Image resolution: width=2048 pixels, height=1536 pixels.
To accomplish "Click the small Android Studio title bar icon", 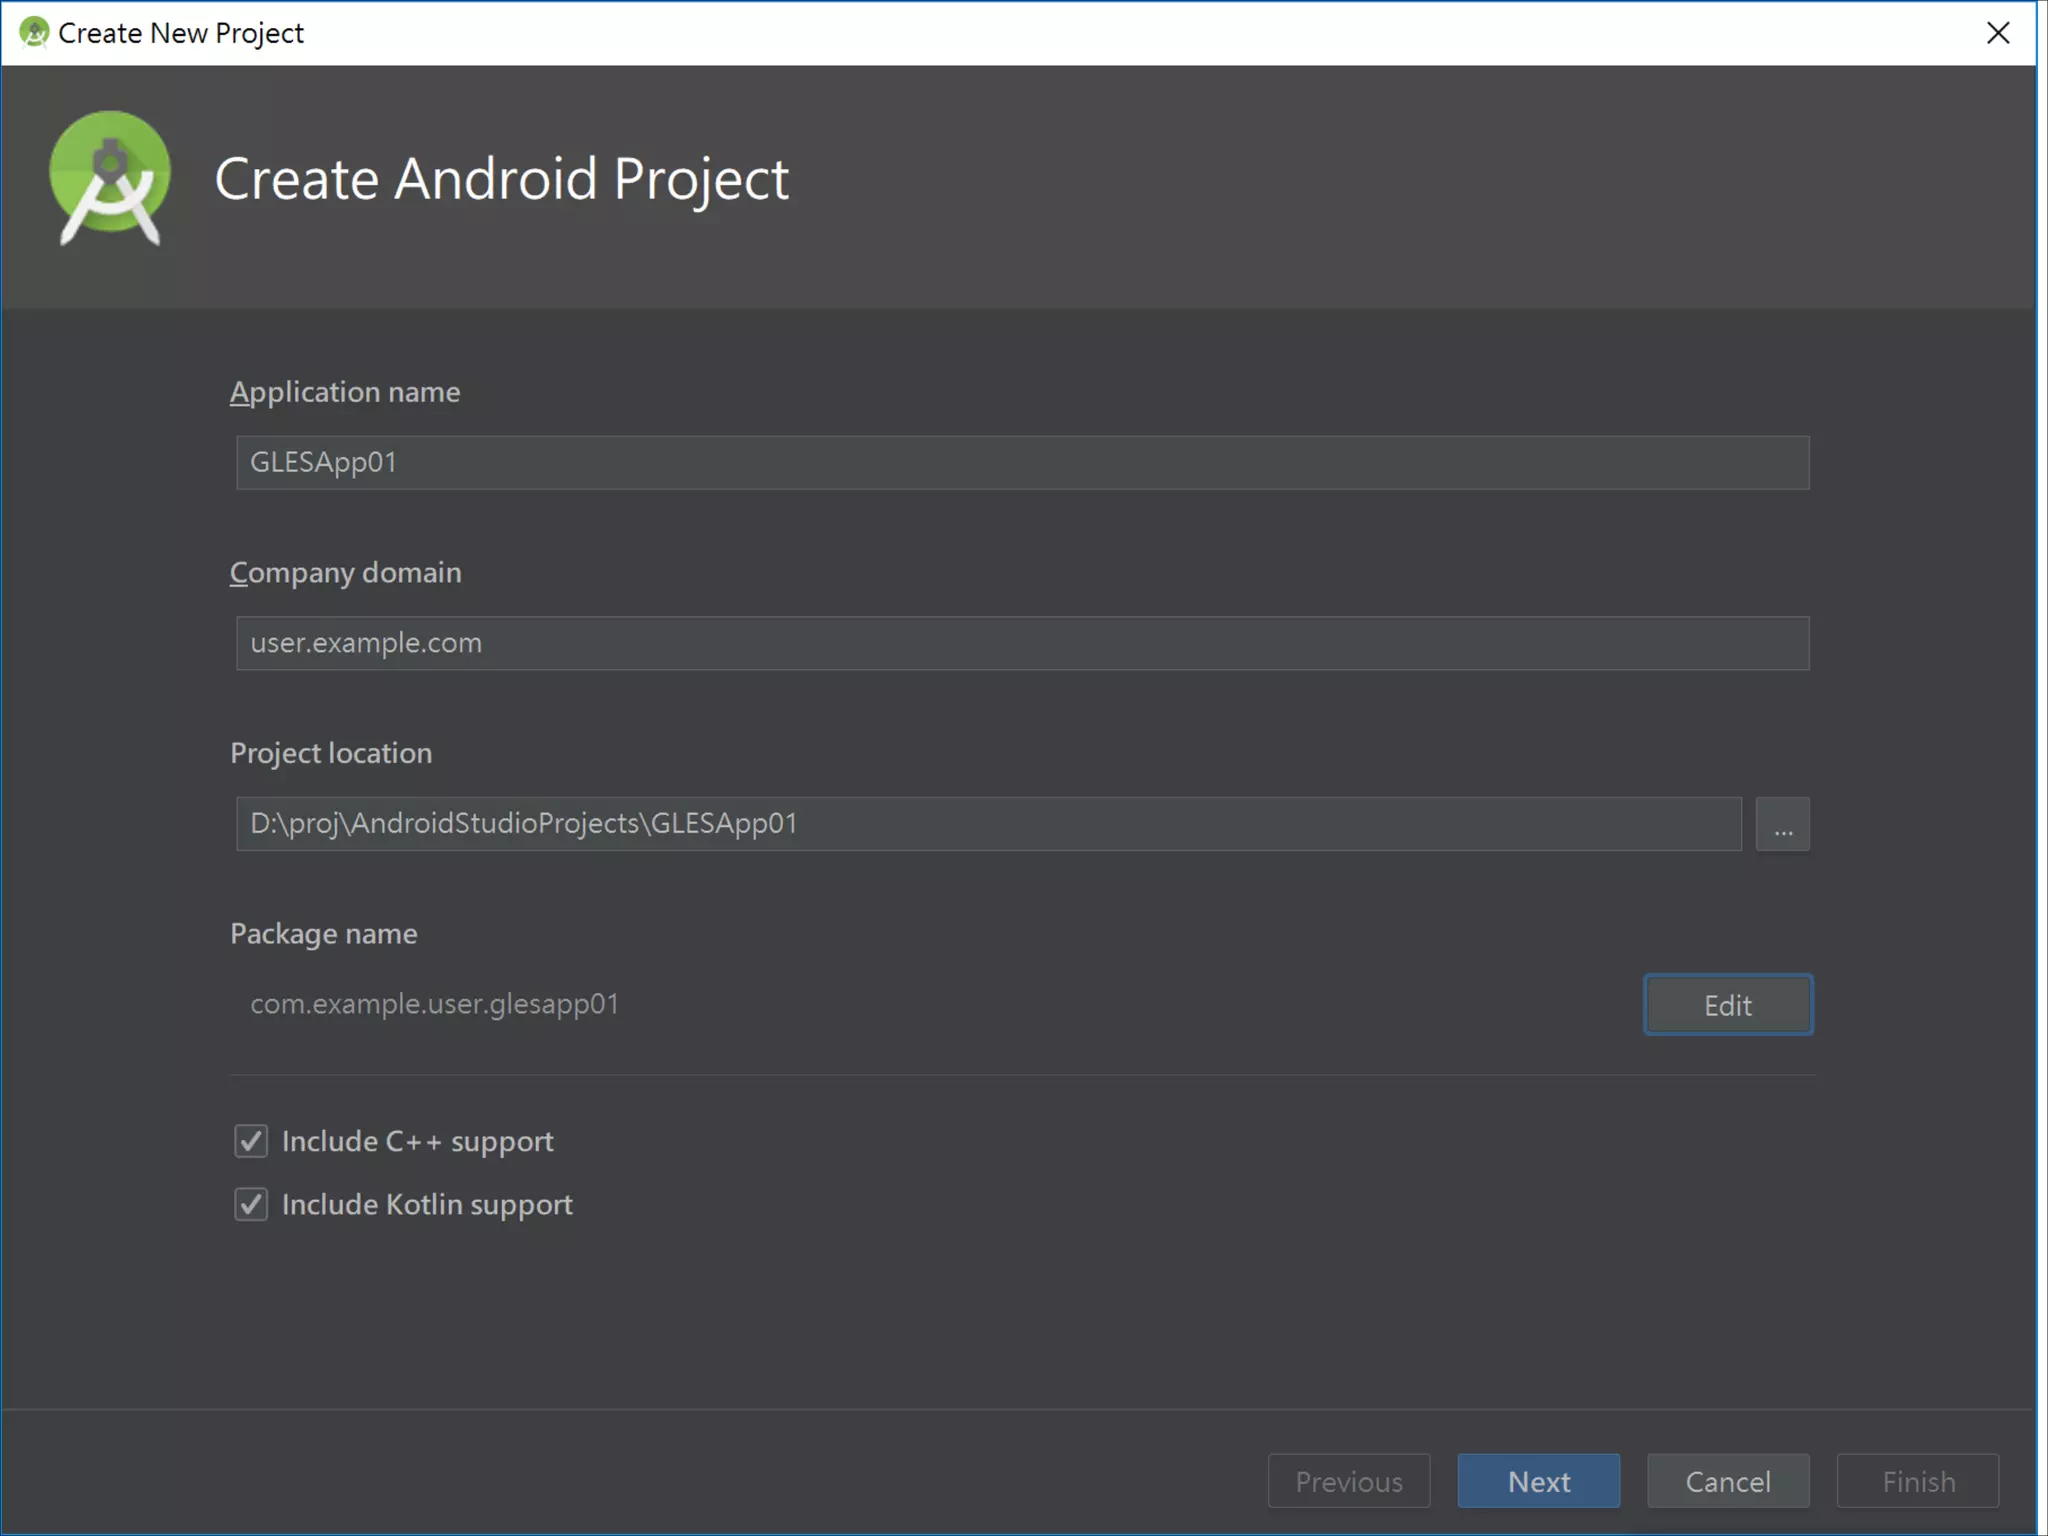I will coord(34,32).
